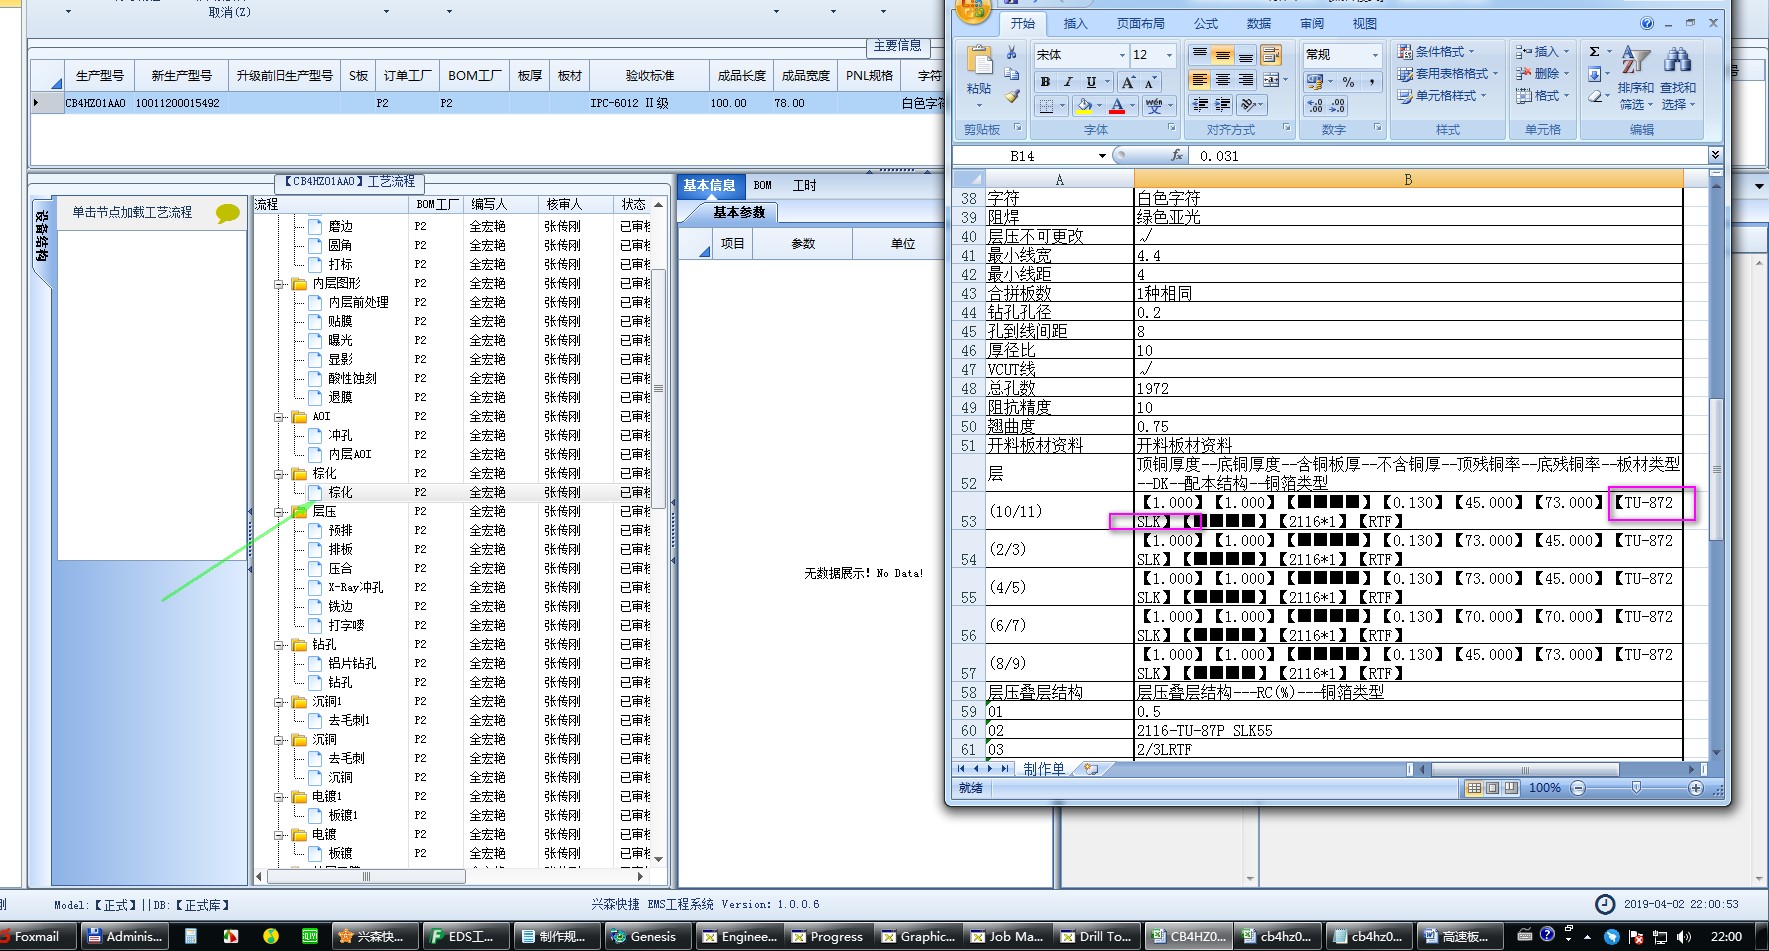Image resolution: width=1769 pixels, height=951 pixels.
Task: Click the cell Borders icon
Action: coord(1046,106)
